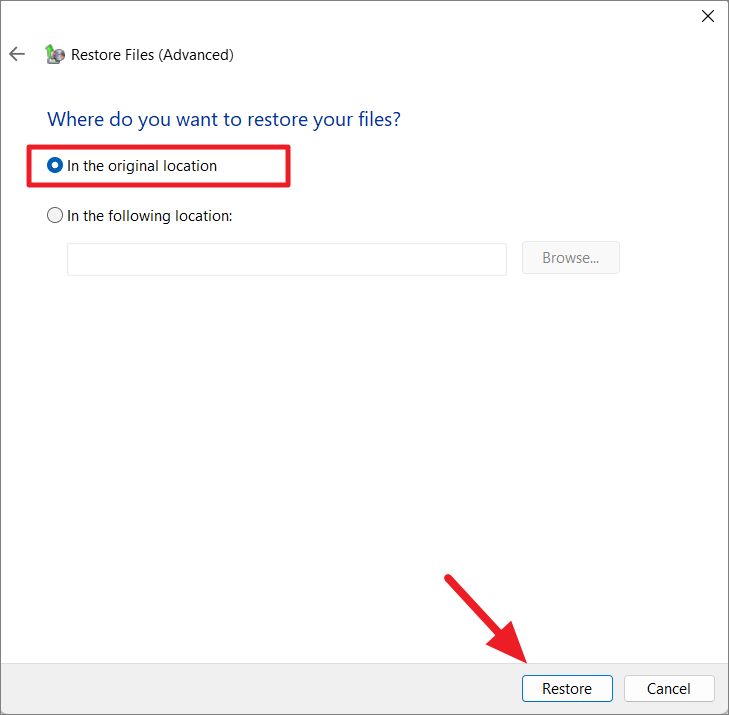
Task: Go back using the left arrow
Action: [17, 54]
